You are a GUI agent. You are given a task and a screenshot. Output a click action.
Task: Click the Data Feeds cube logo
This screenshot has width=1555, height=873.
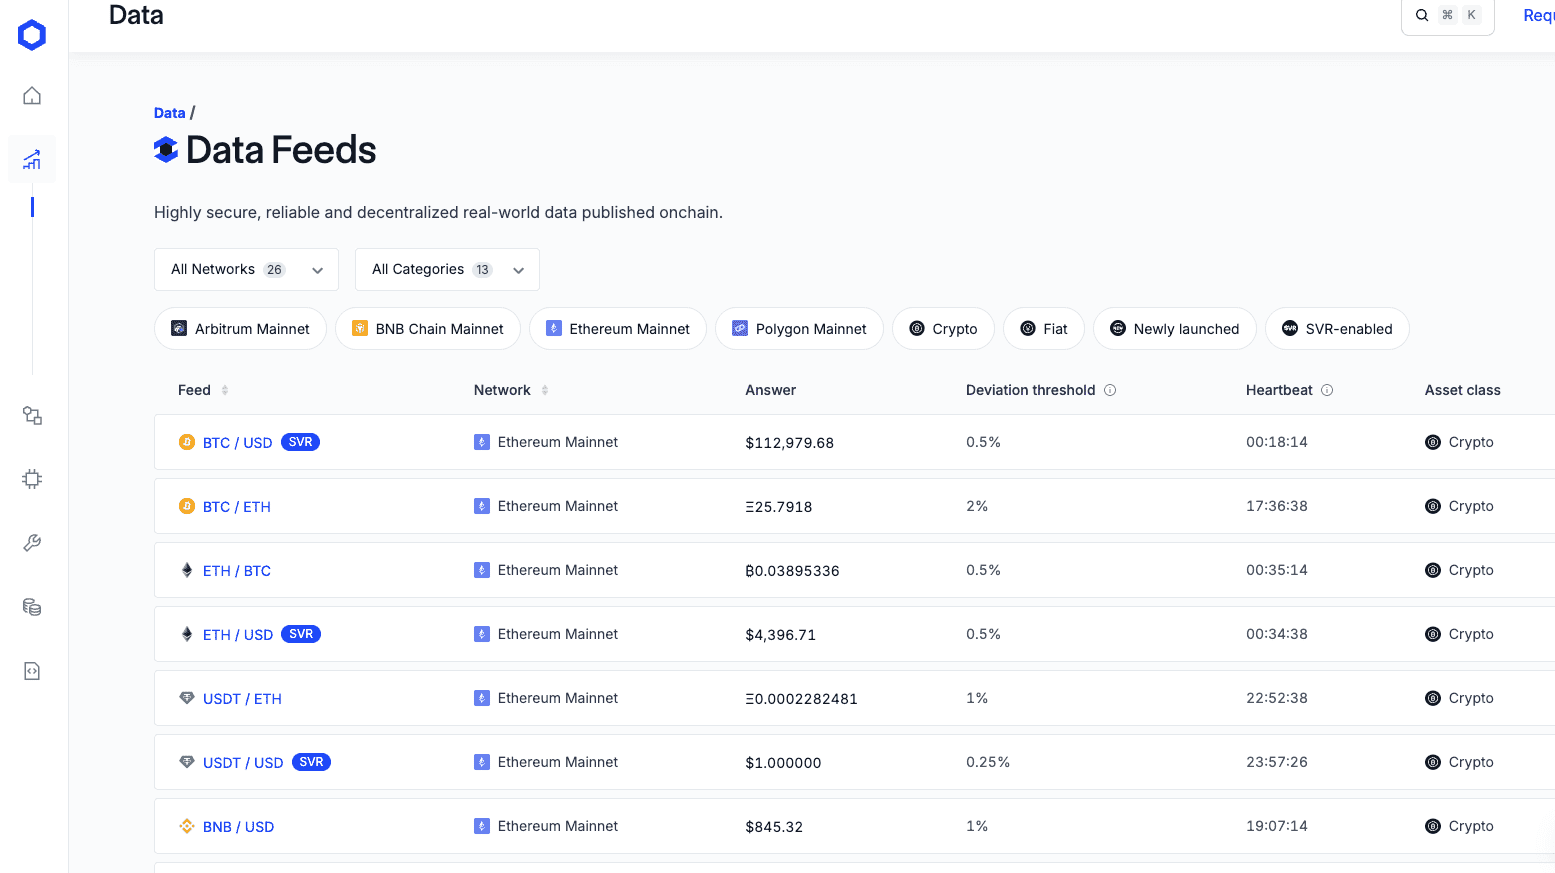tap(166, 150)
